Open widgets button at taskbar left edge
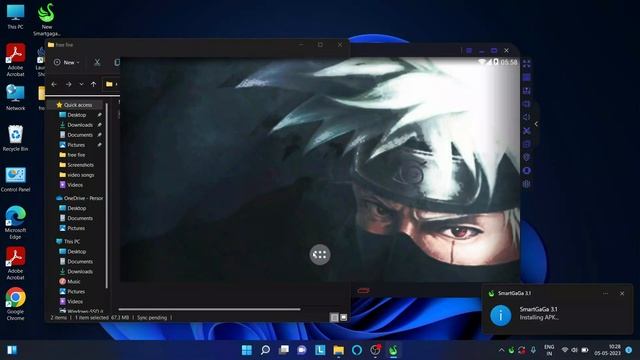This screenshot has width=640, height=360. pos(12,350)
